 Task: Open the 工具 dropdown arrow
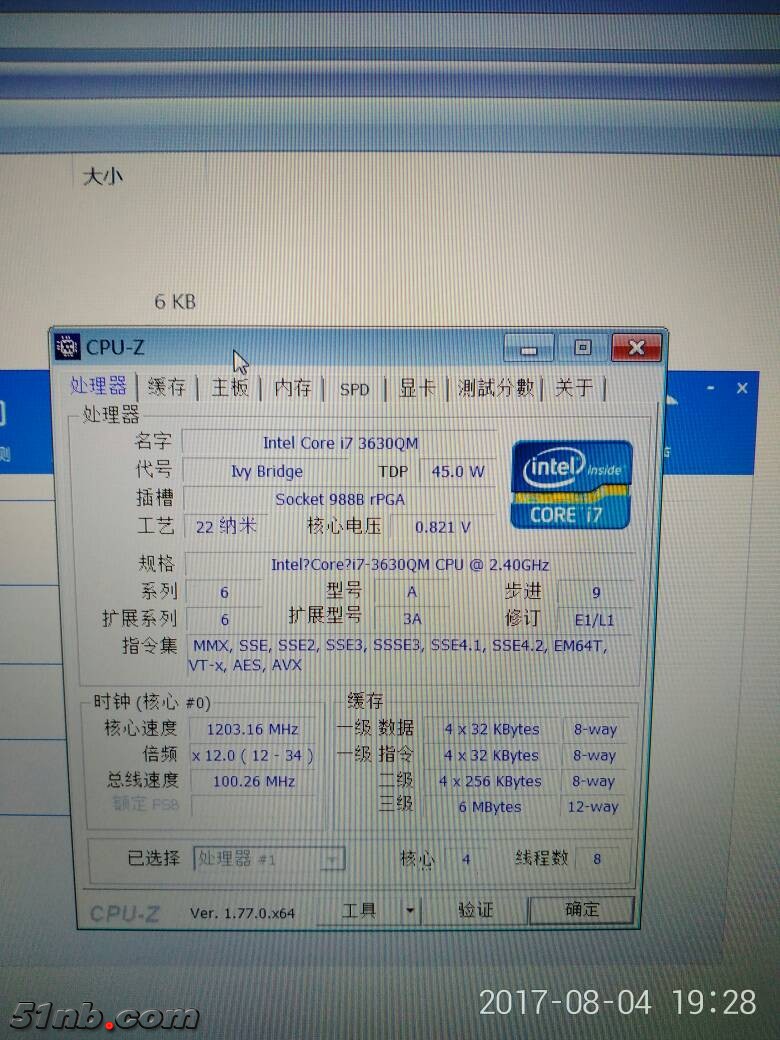(x=411, y=911)
